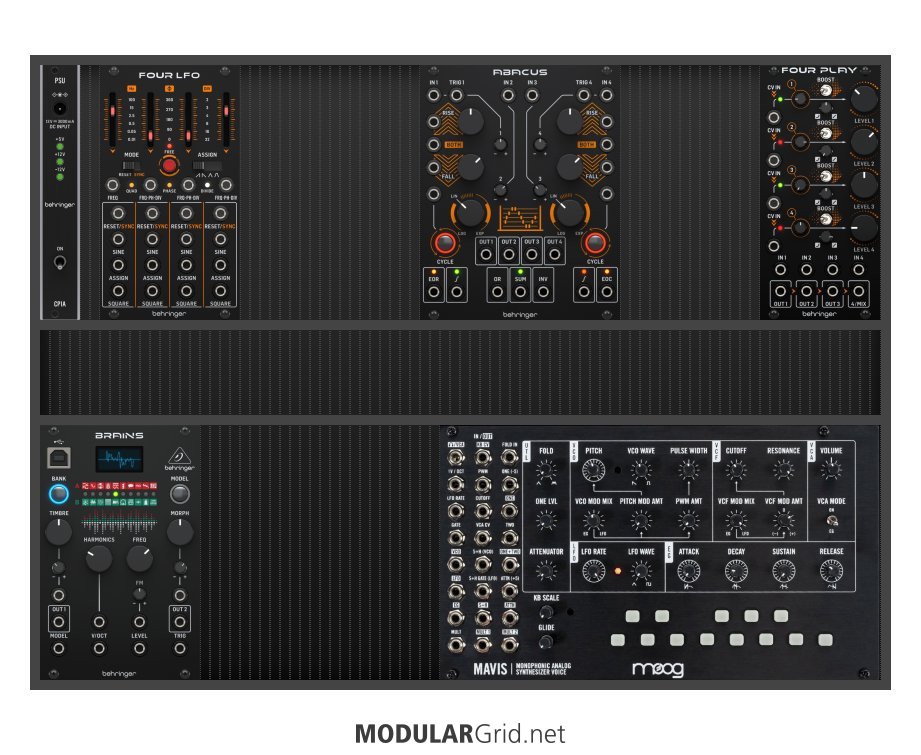Viewport: 921px width, 755px height.
Task: Flip the channel 4 BOOST switch on Four Play
Action: point(826,219)
